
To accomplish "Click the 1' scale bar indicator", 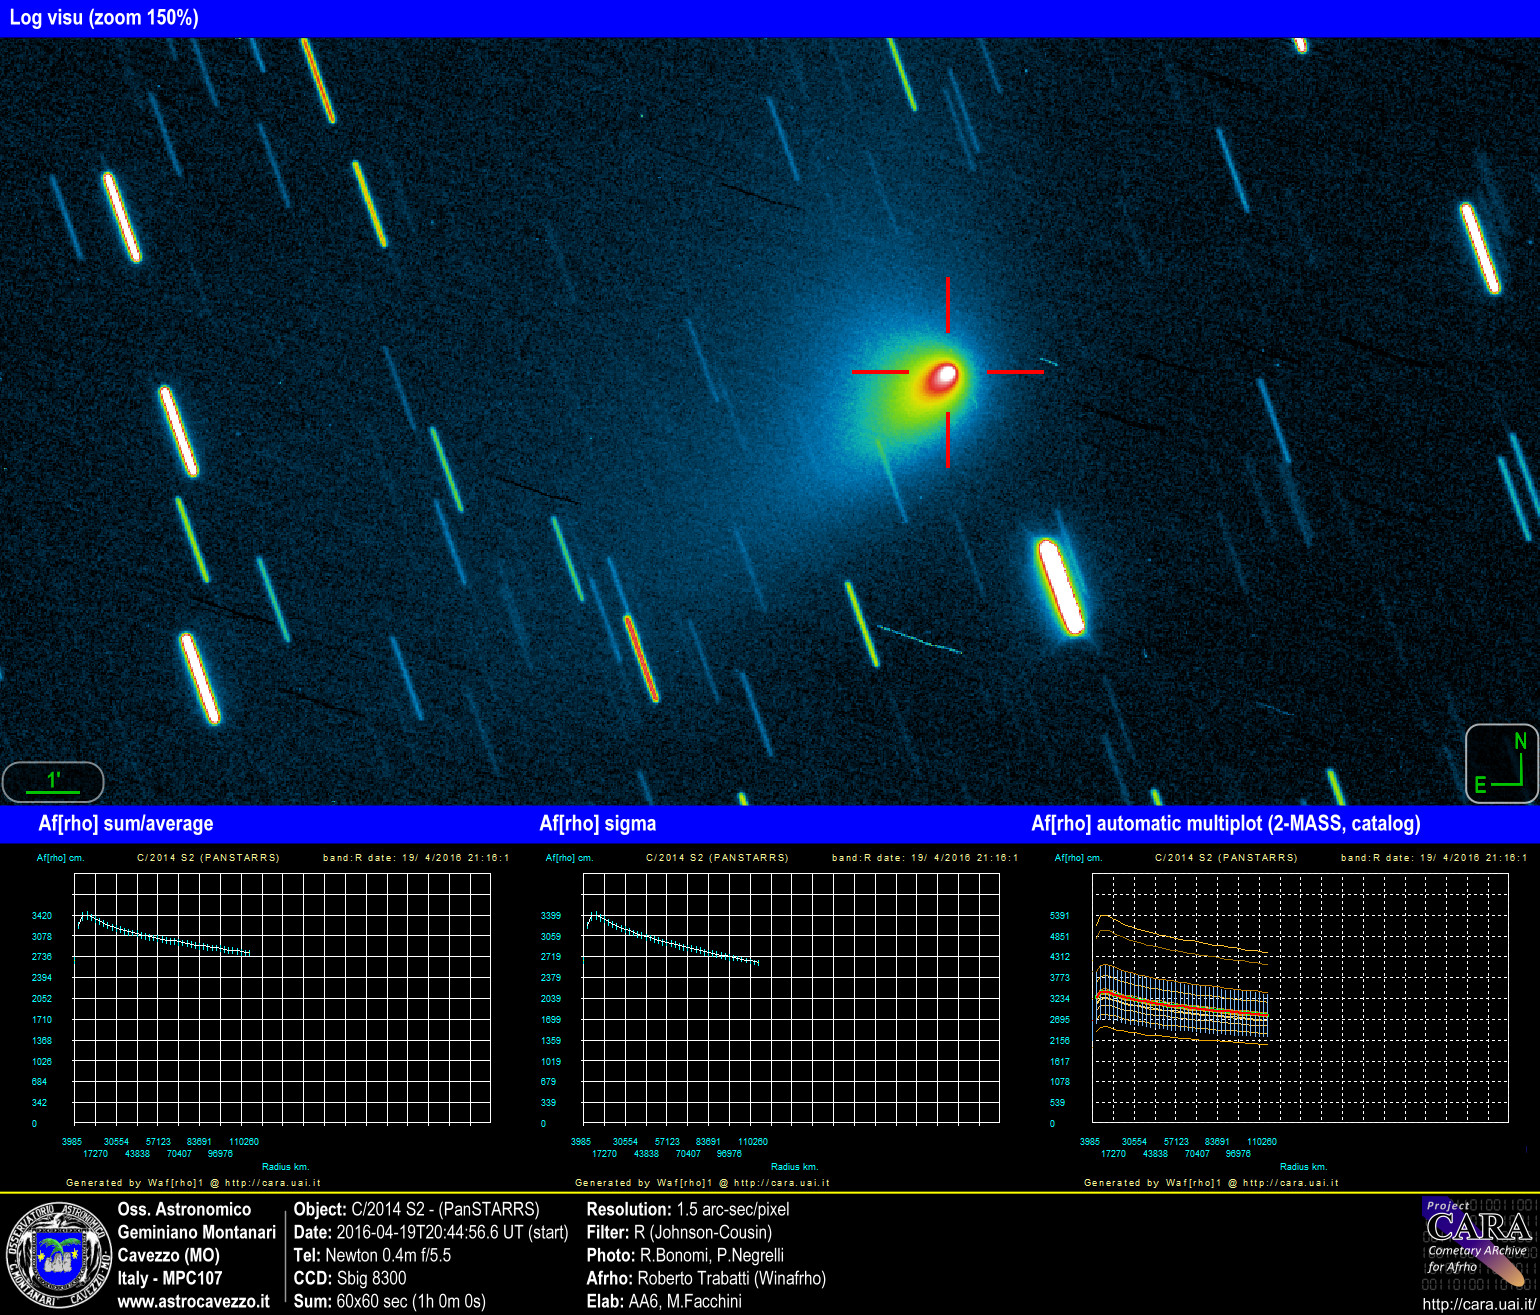I will [53, 782].
